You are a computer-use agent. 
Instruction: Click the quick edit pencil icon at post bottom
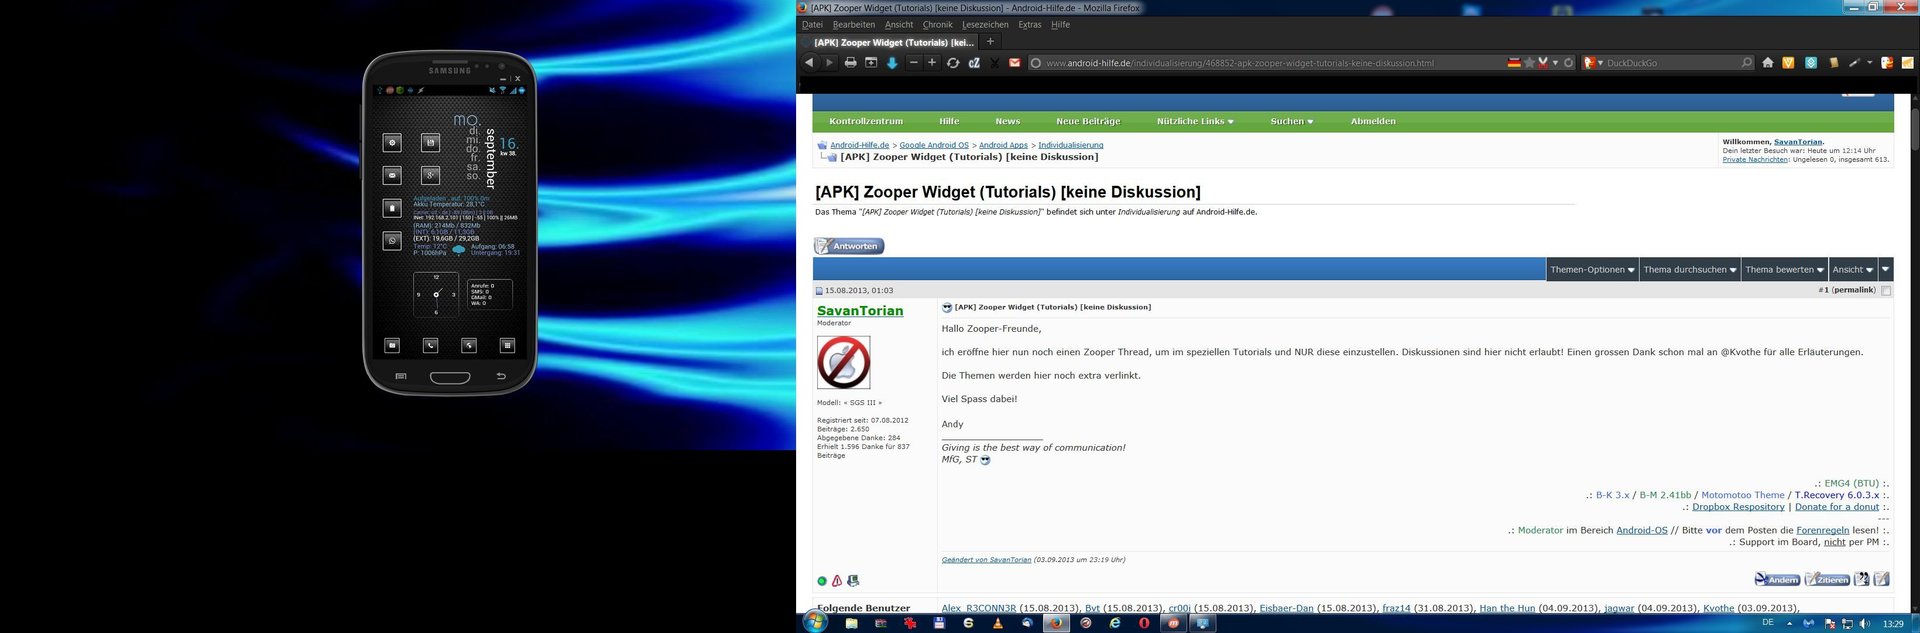[1881, 579]
